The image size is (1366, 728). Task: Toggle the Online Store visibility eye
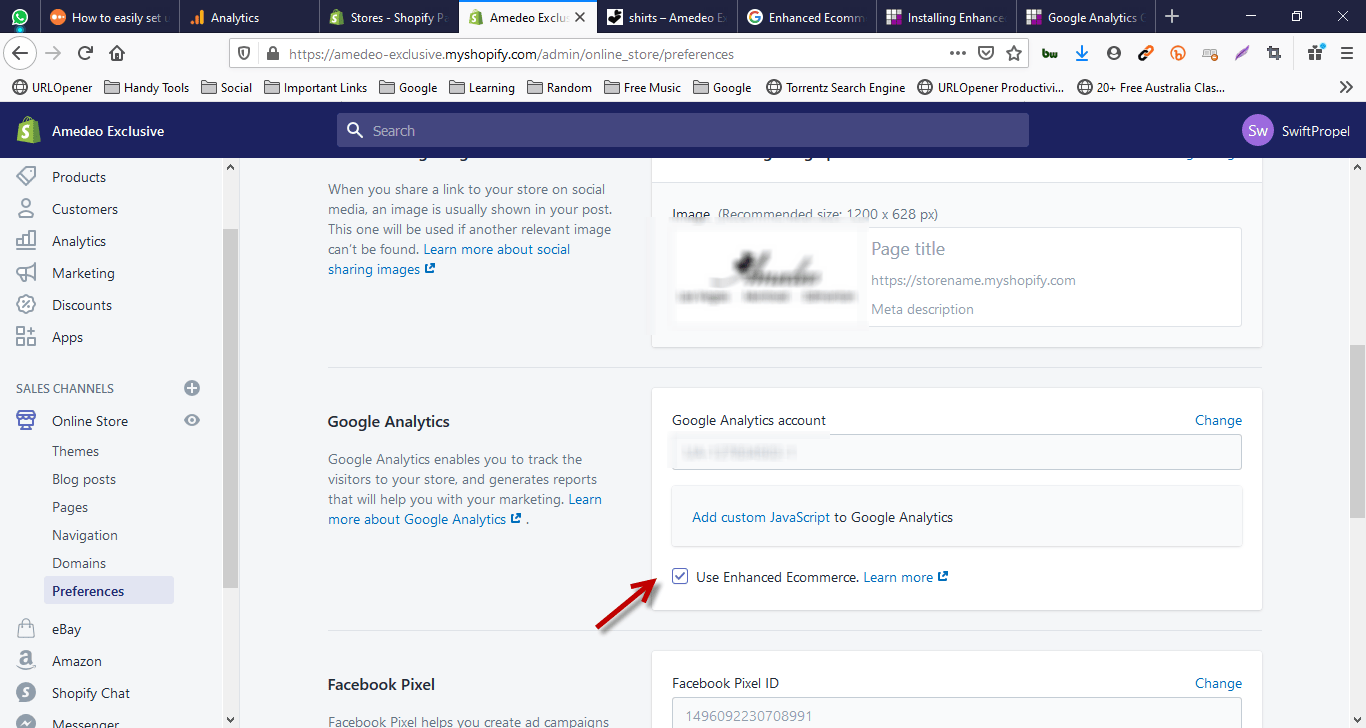(x=191, y=420)
